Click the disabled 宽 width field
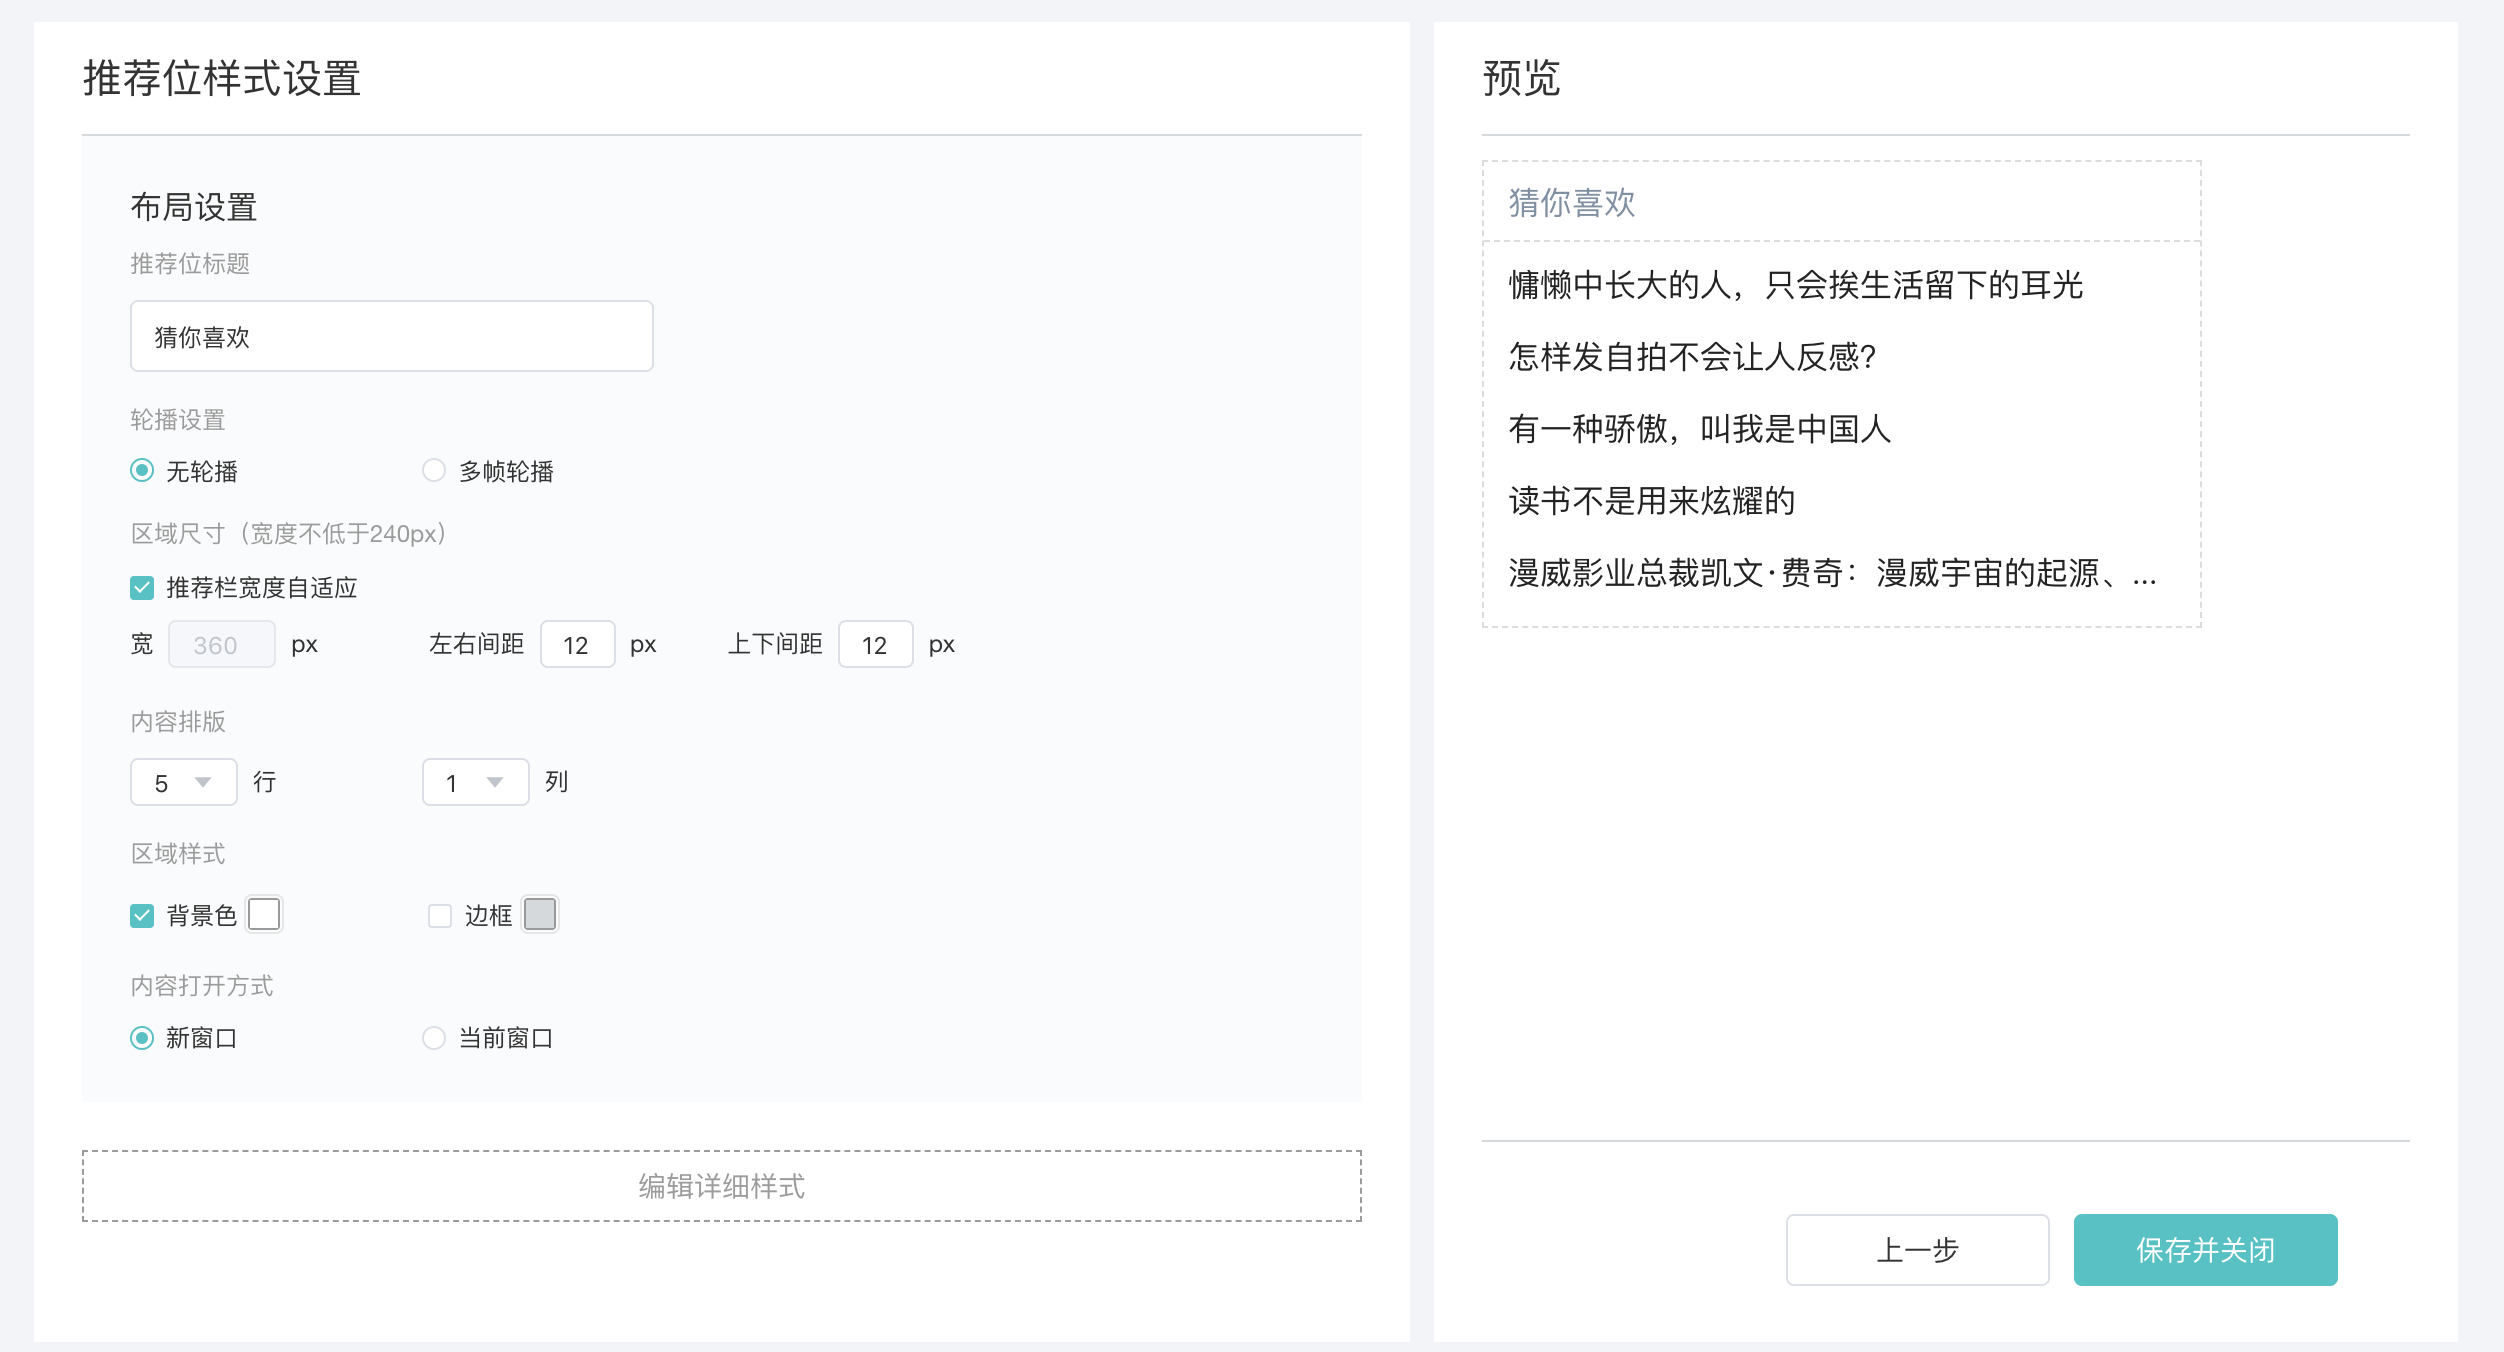The image size is (2504, 1352). 222,644
